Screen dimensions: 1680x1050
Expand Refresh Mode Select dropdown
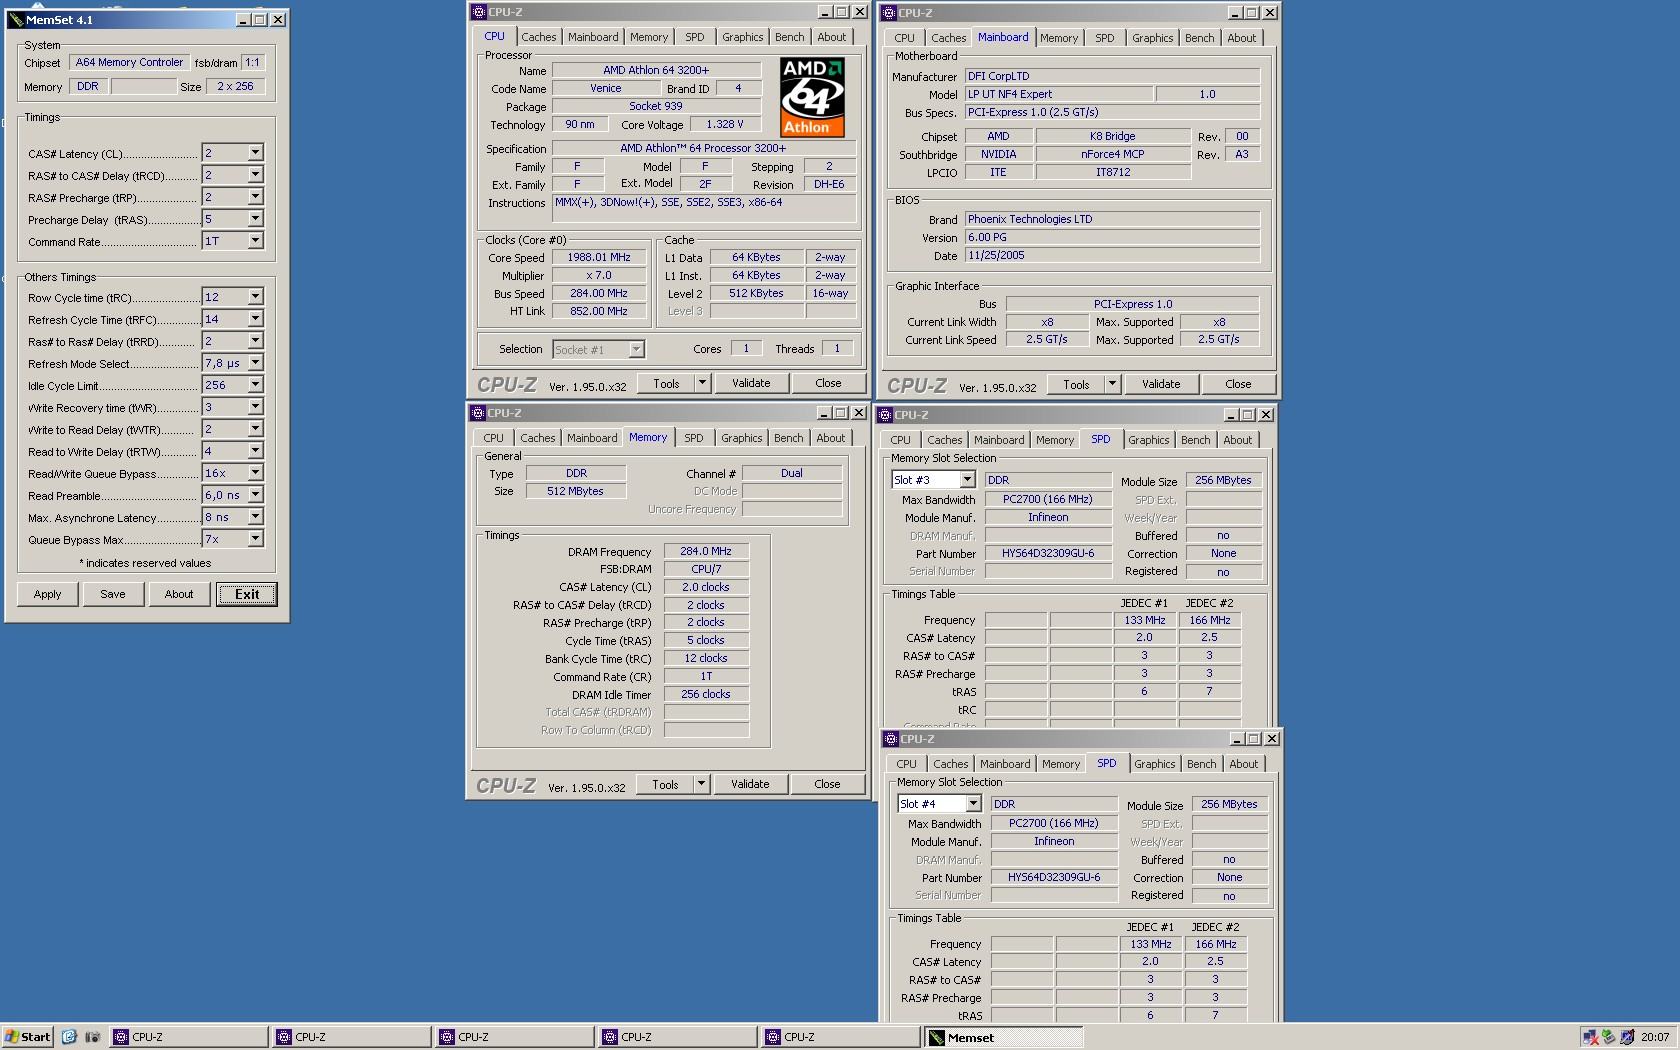point(255,363)
